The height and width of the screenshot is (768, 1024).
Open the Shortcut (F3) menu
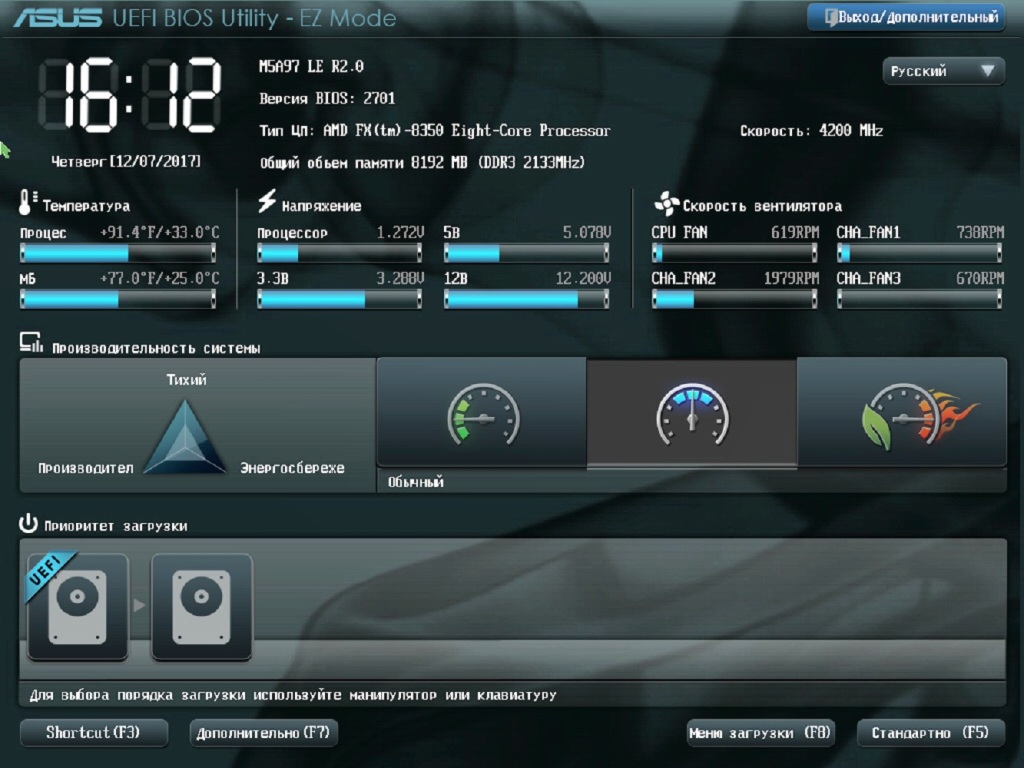tap(93, 733)
